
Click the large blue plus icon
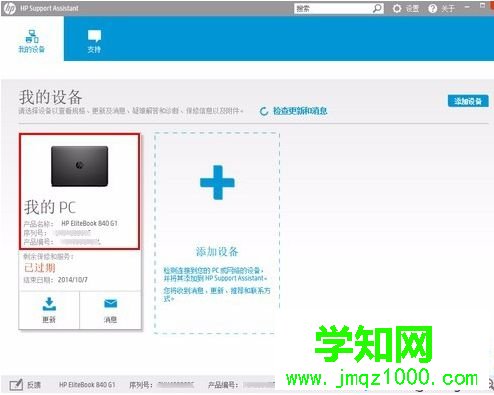[x=217, y=182]
